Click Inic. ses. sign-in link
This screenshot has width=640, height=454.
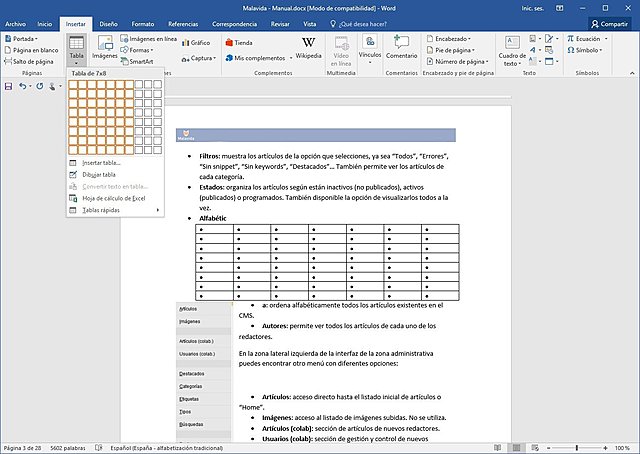(533, 8)
